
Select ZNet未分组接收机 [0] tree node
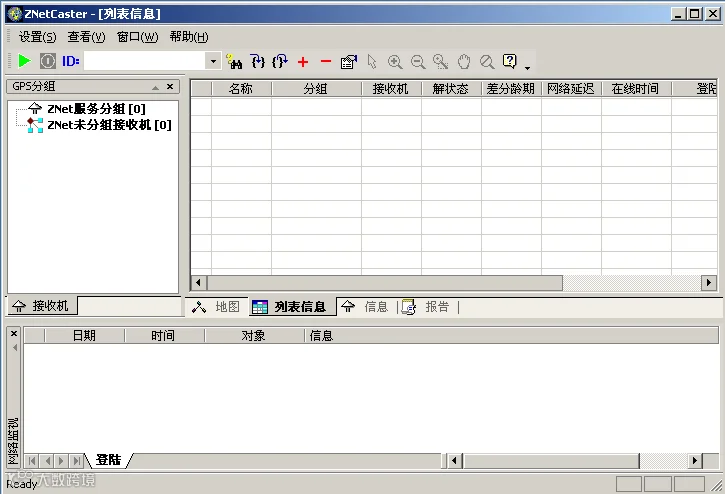[109, 125]
